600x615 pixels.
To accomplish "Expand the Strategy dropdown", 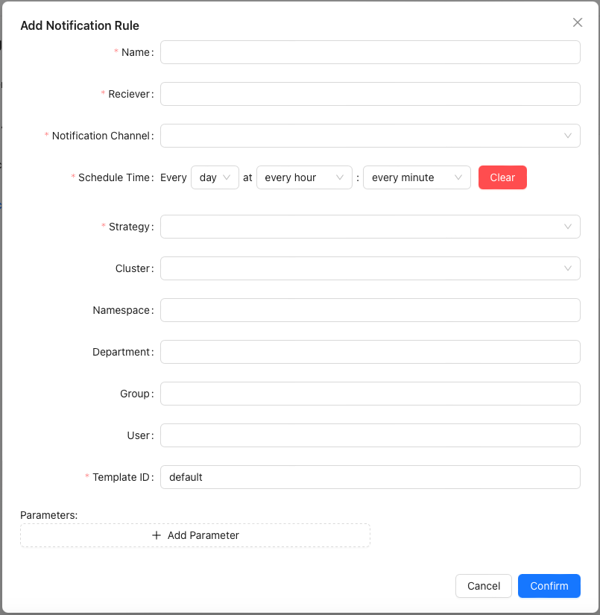I will tap(370, 227).
